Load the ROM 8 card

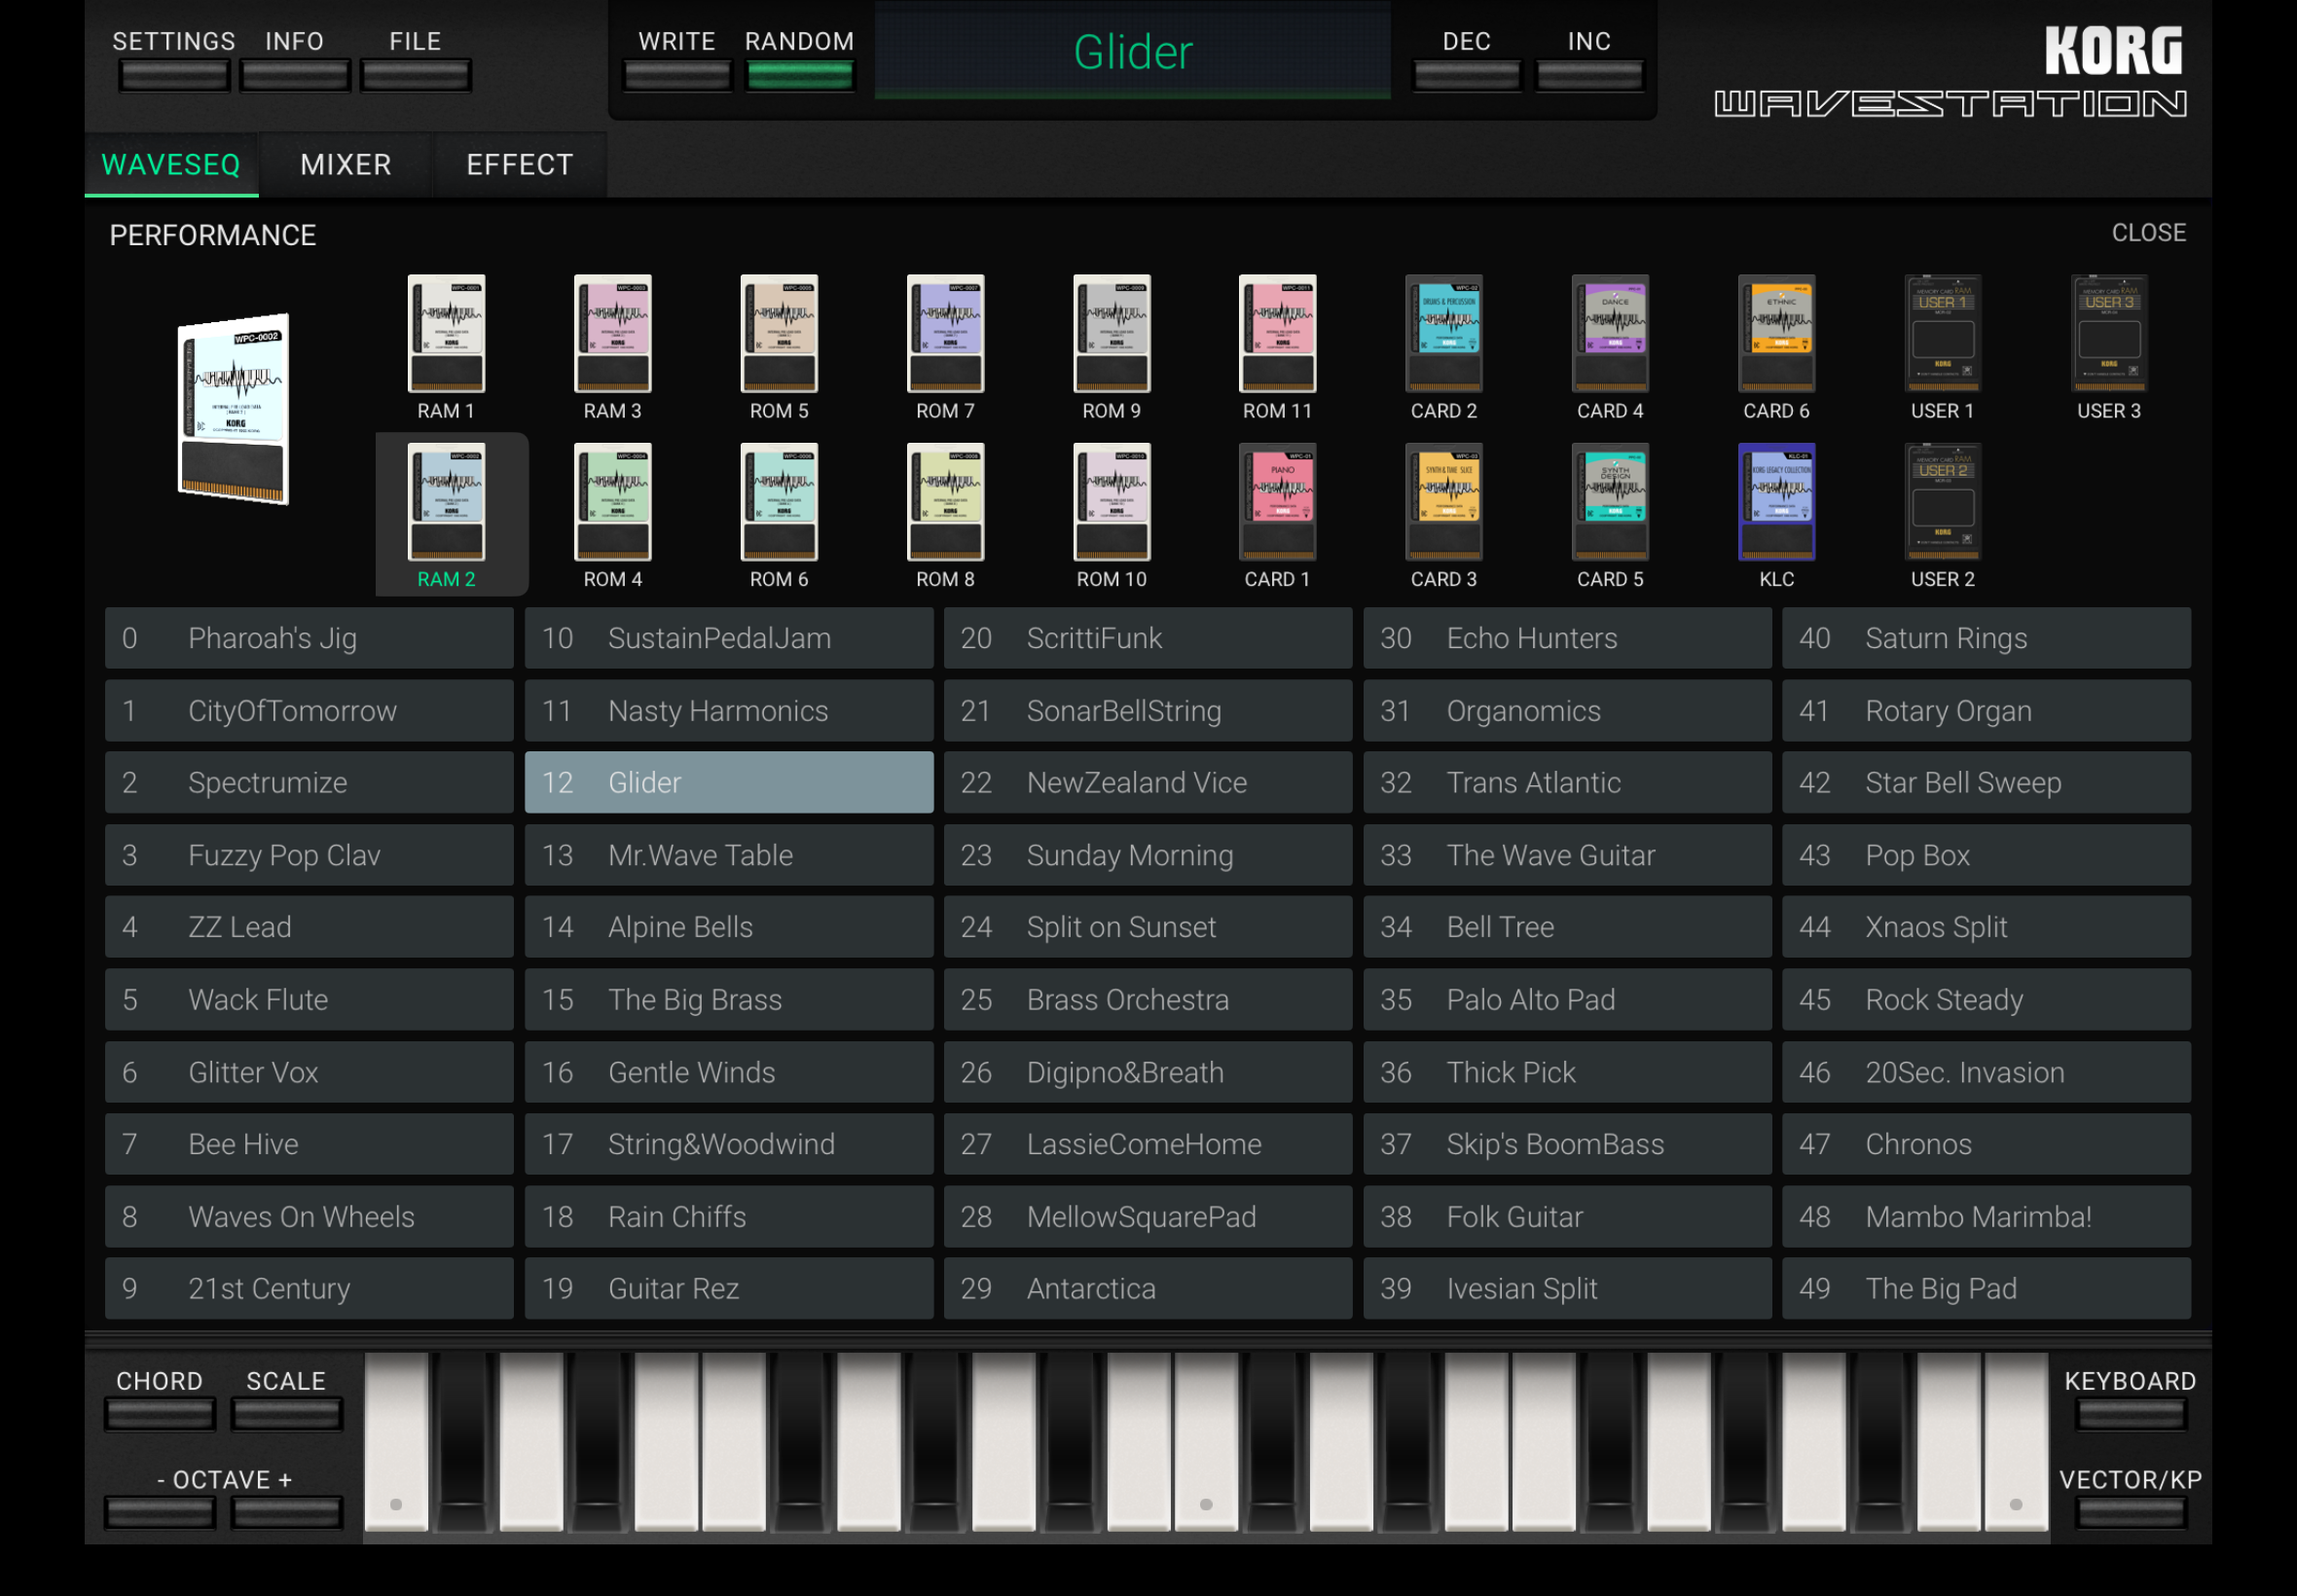pos(945,502)
